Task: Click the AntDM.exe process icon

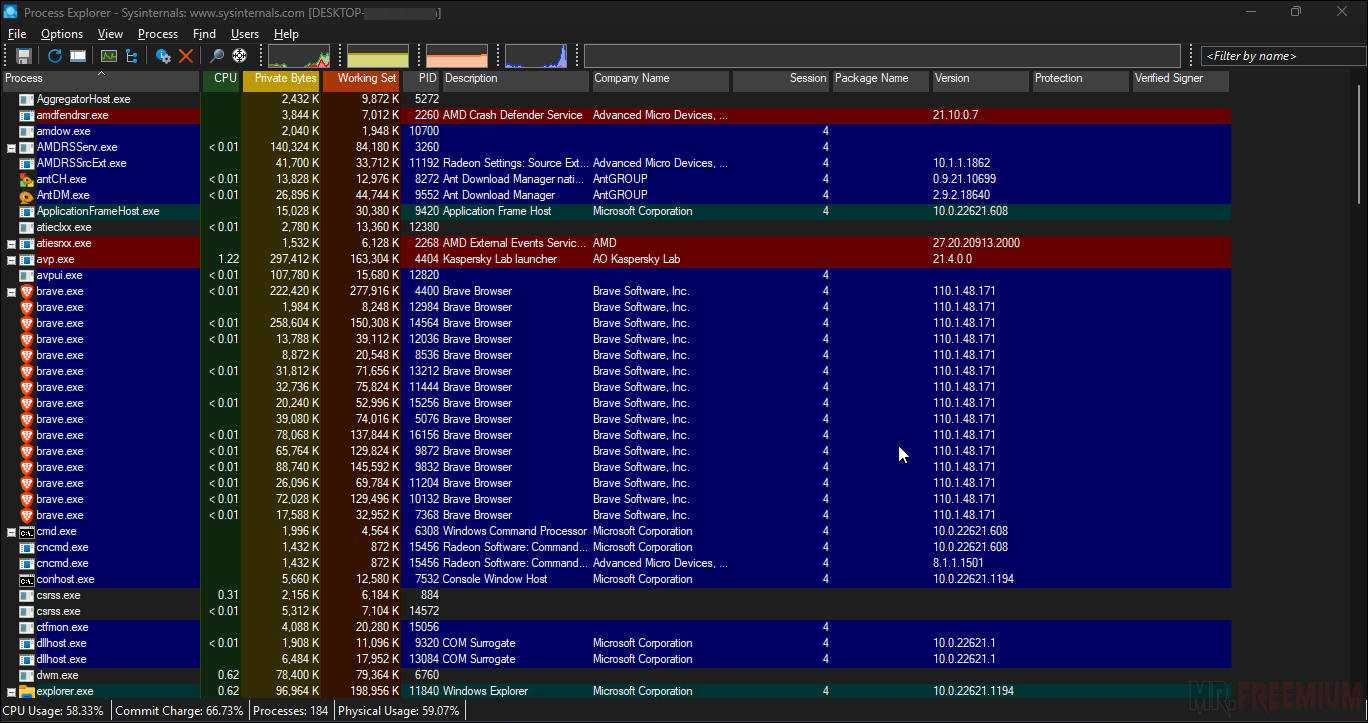Action: coord(27,195)
